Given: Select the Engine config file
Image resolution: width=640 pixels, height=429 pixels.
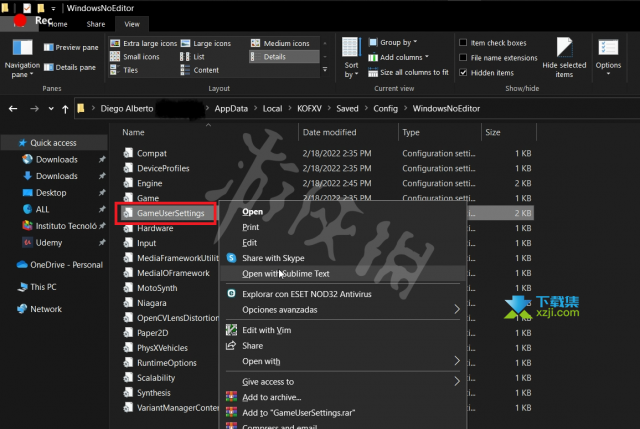Looking at the screenshot, I should point(149,183).
